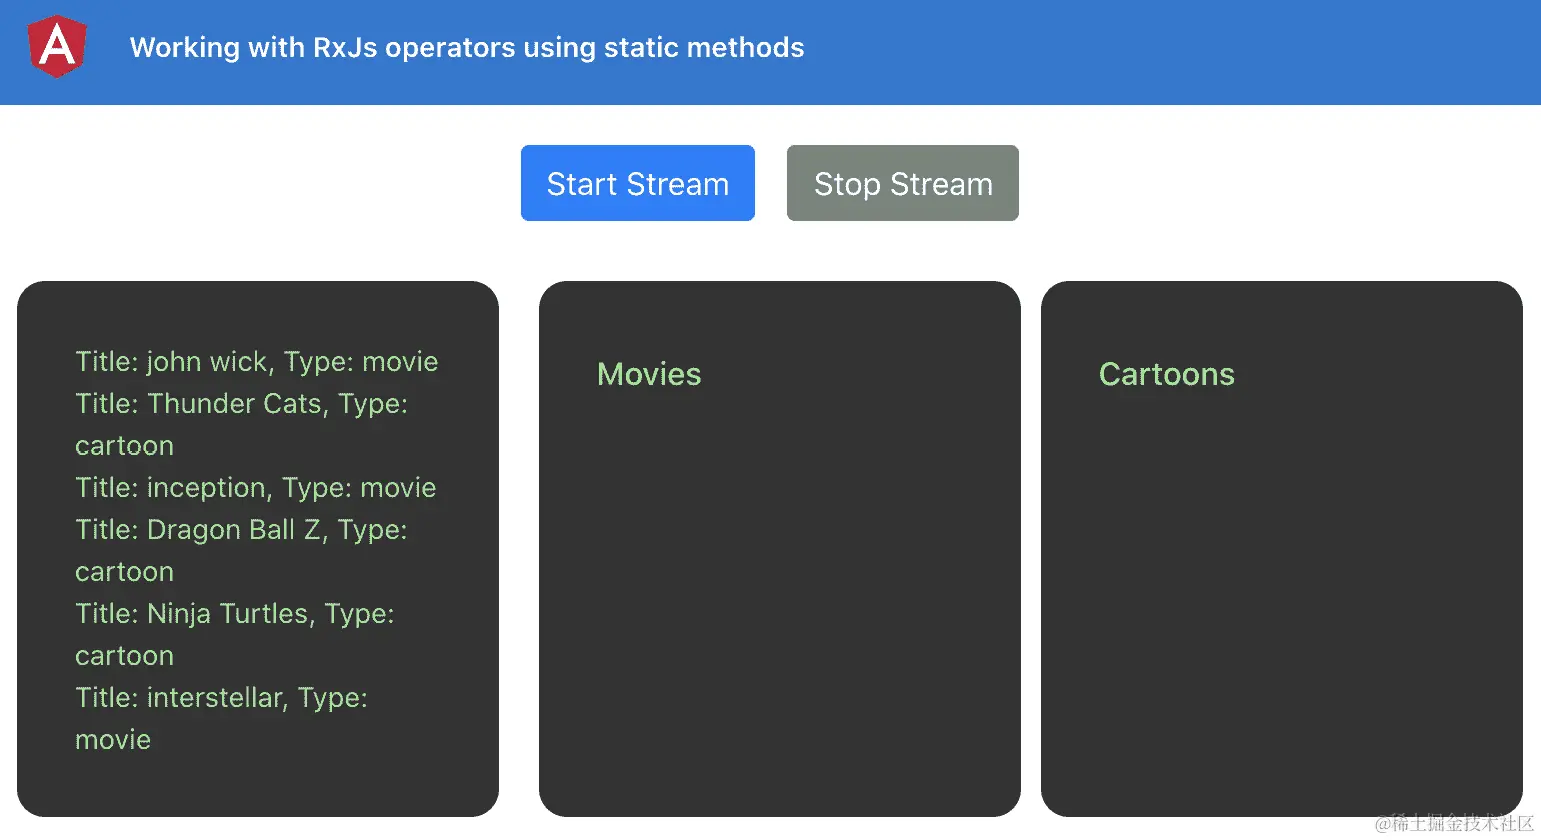Click the white space between the two buttons
The image size is (1541, 840).
771,183
